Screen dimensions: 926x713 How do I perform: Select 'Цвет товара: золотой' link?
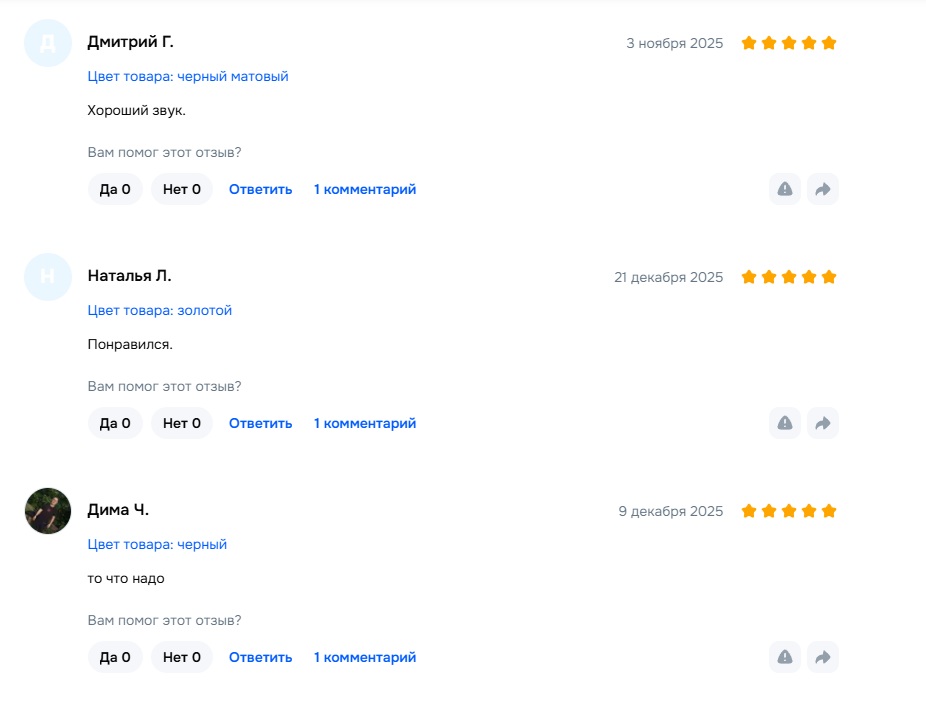tap(160, 310)
